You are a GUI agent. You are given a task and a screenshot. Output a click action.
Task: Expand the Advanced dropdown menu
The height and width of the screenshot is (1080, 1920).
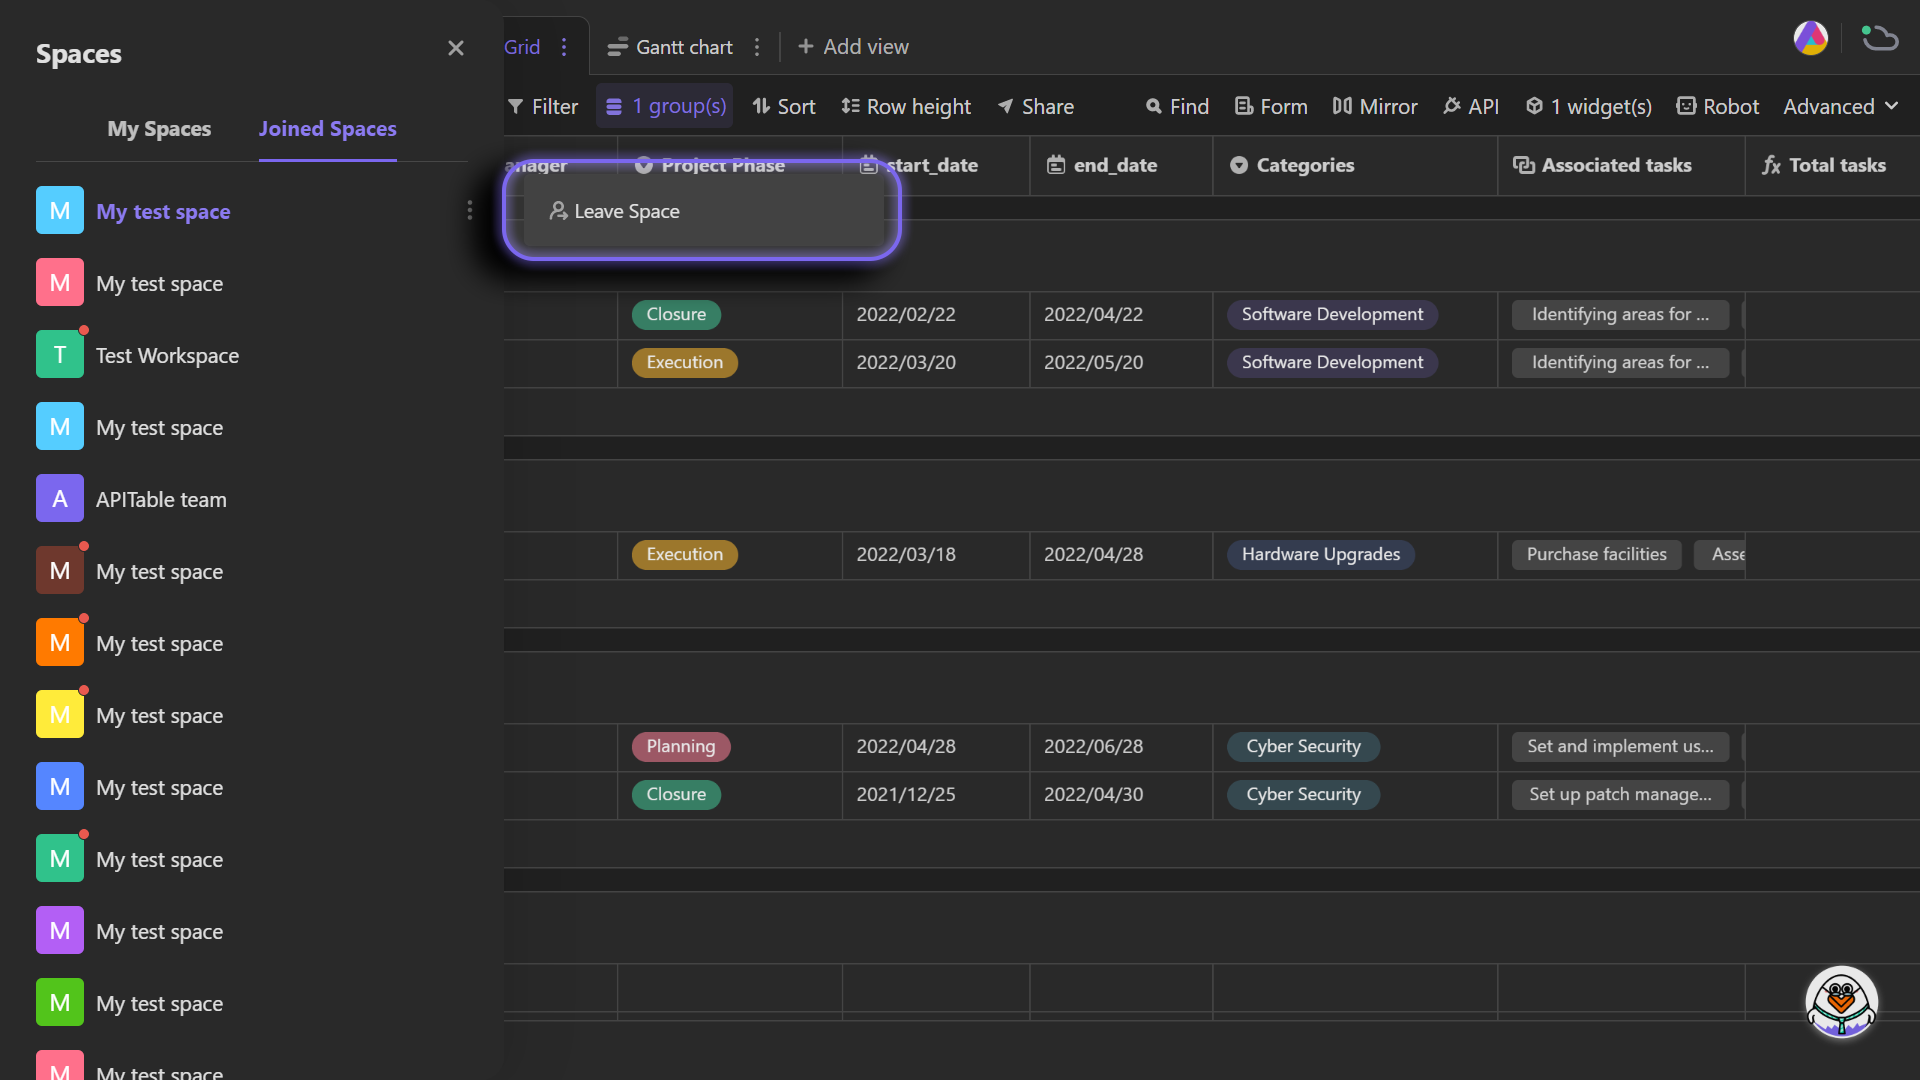coord(1840,106)
